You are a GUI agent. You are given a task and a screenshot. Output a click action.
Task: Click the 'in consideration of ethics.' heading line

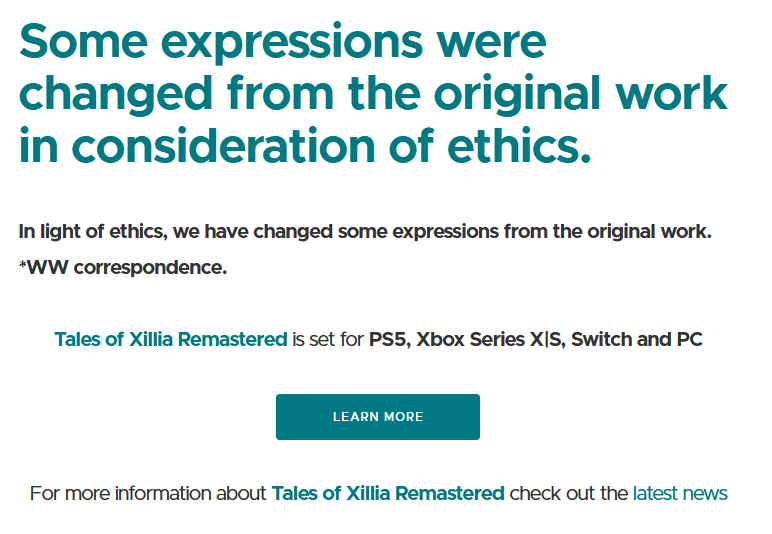coord(305,146)
